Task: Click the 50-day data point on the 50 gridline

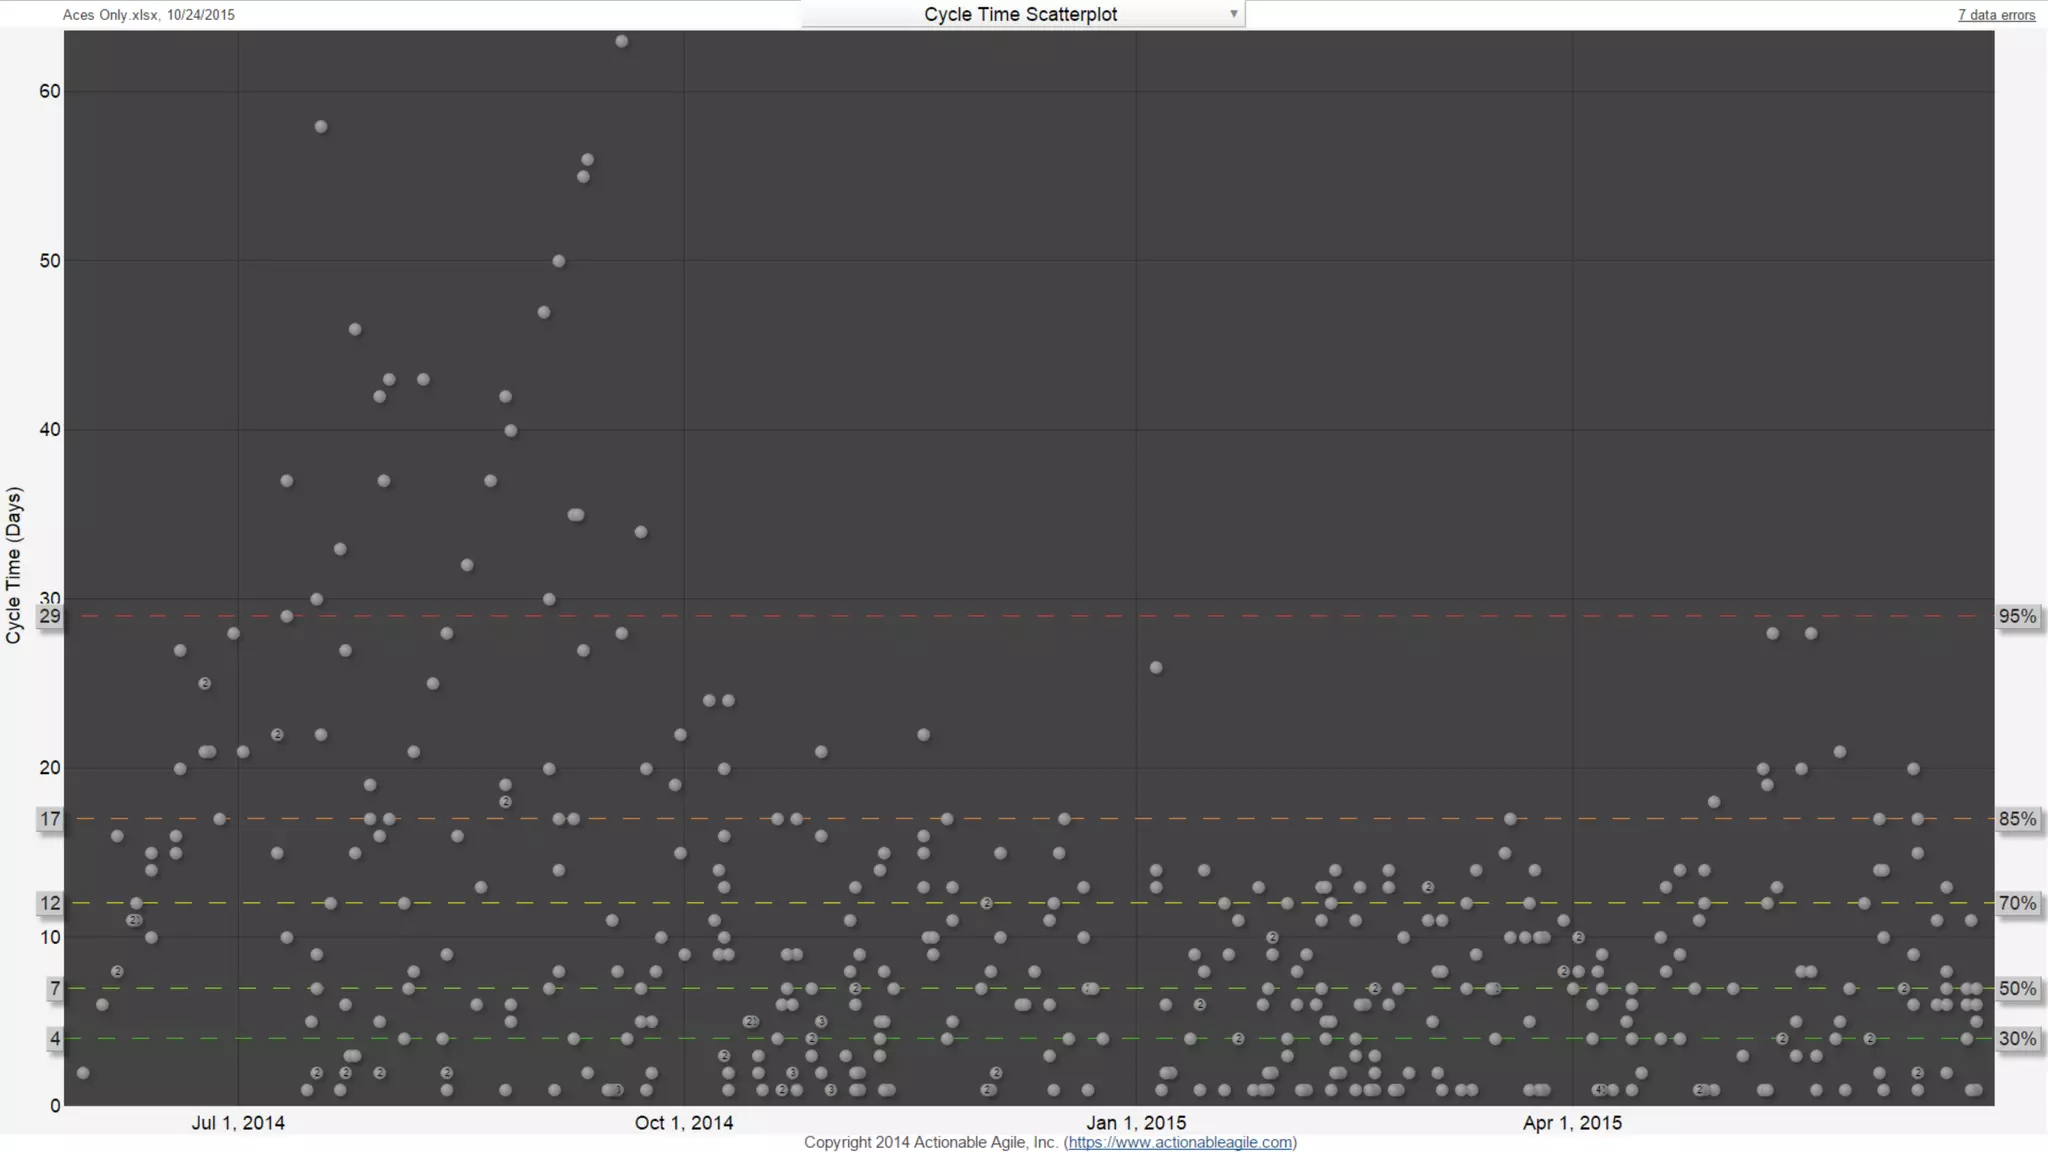Action: pyautogui.click(x=559, y=261)
